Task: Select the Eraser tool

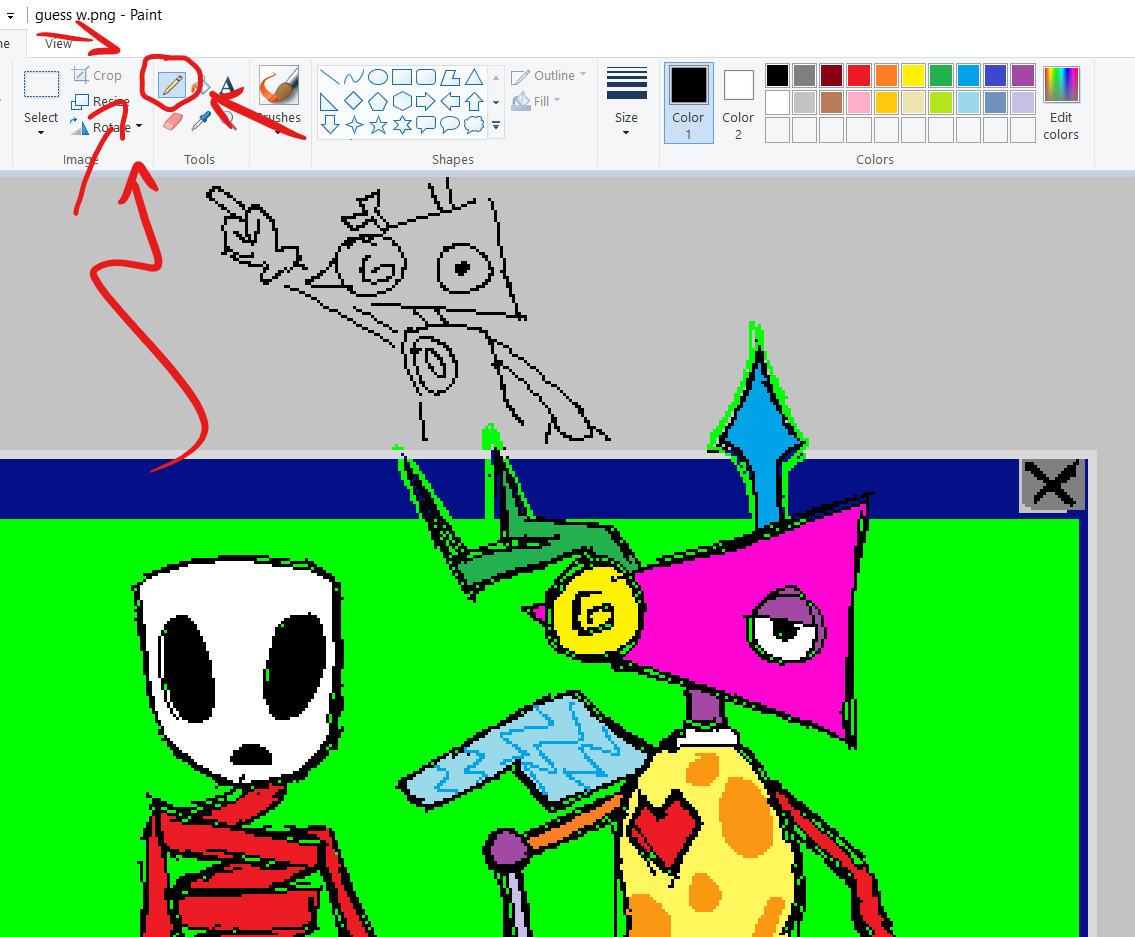Action: 172,122
